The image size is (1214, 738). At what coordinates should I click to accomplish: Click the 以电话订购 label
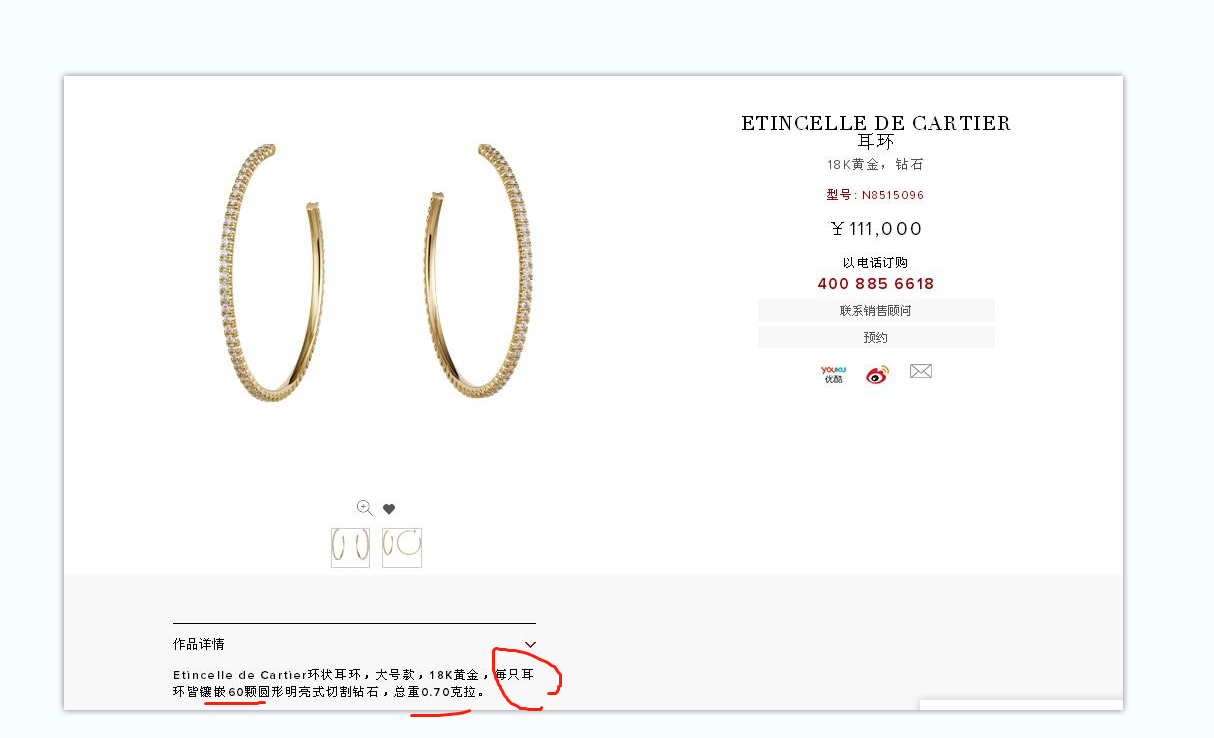pos(876,262)
